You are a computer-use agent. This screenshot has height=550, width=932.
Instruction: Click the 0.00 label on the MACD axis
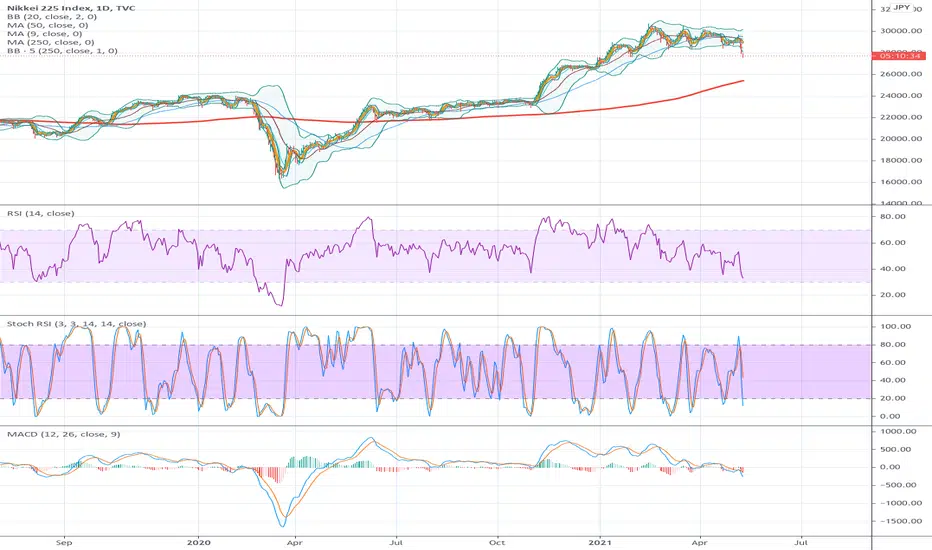click(891, 467)
